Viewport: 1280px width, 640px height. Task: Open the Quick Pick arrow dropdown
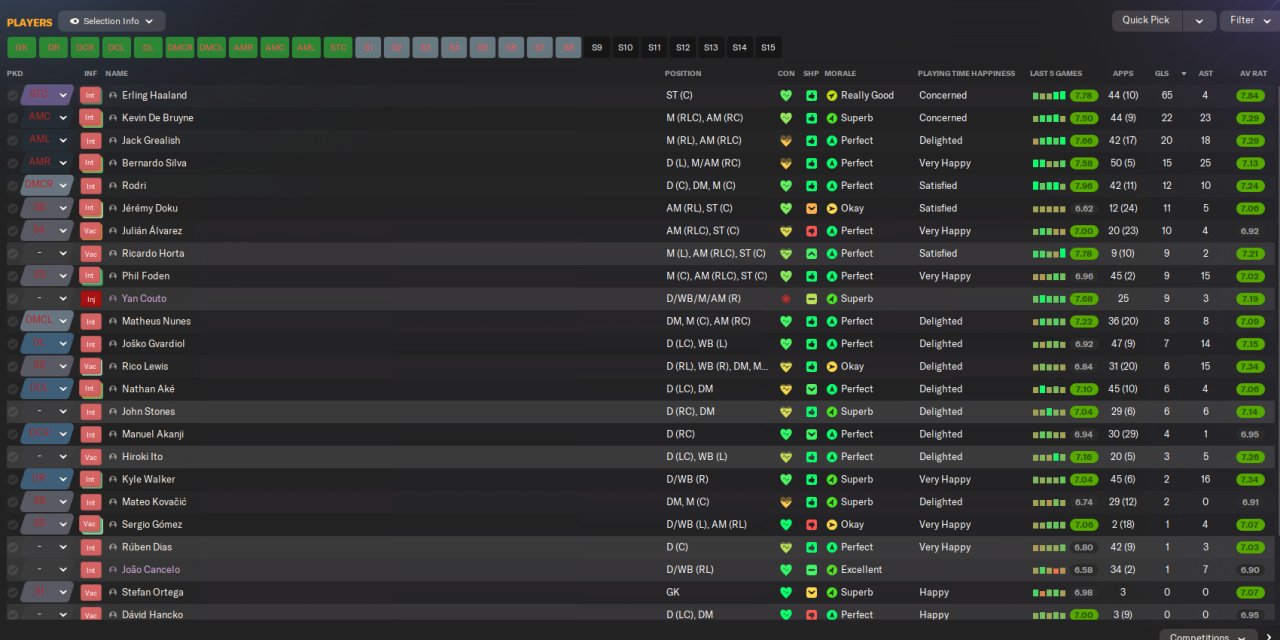(1199, 20)
